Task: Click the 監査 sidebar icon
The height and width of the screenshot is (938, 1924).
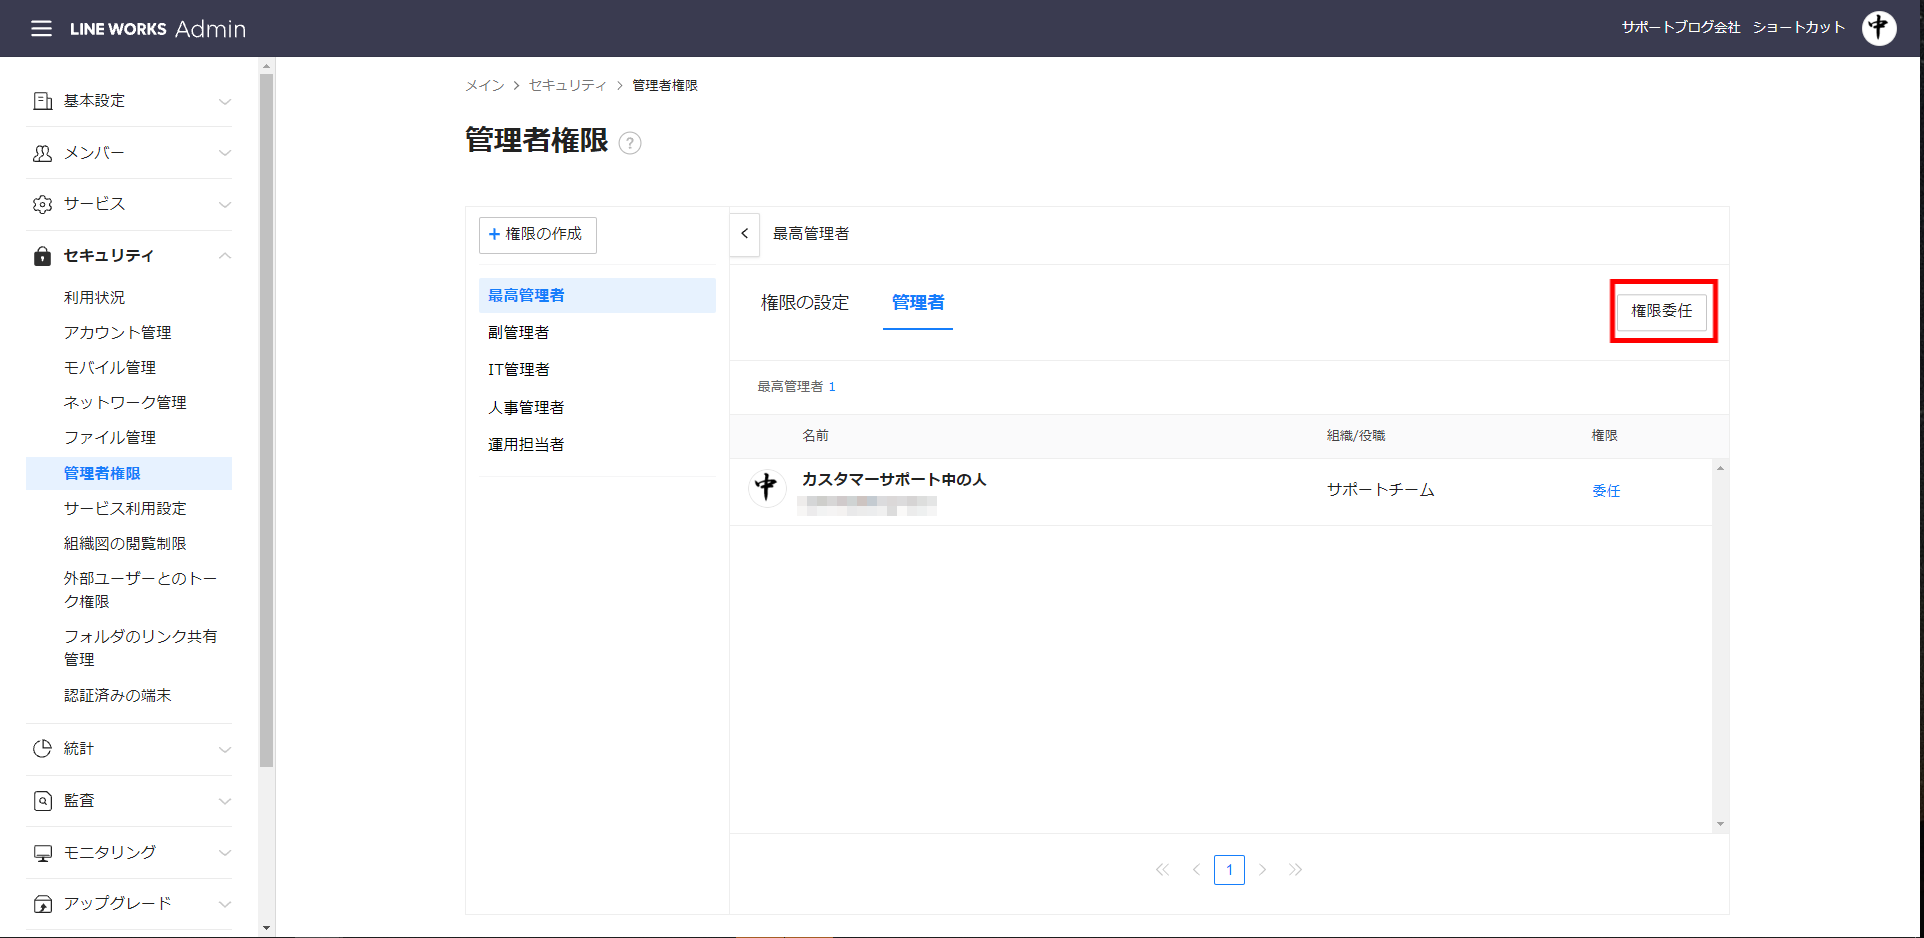Action: pos(42,801)
